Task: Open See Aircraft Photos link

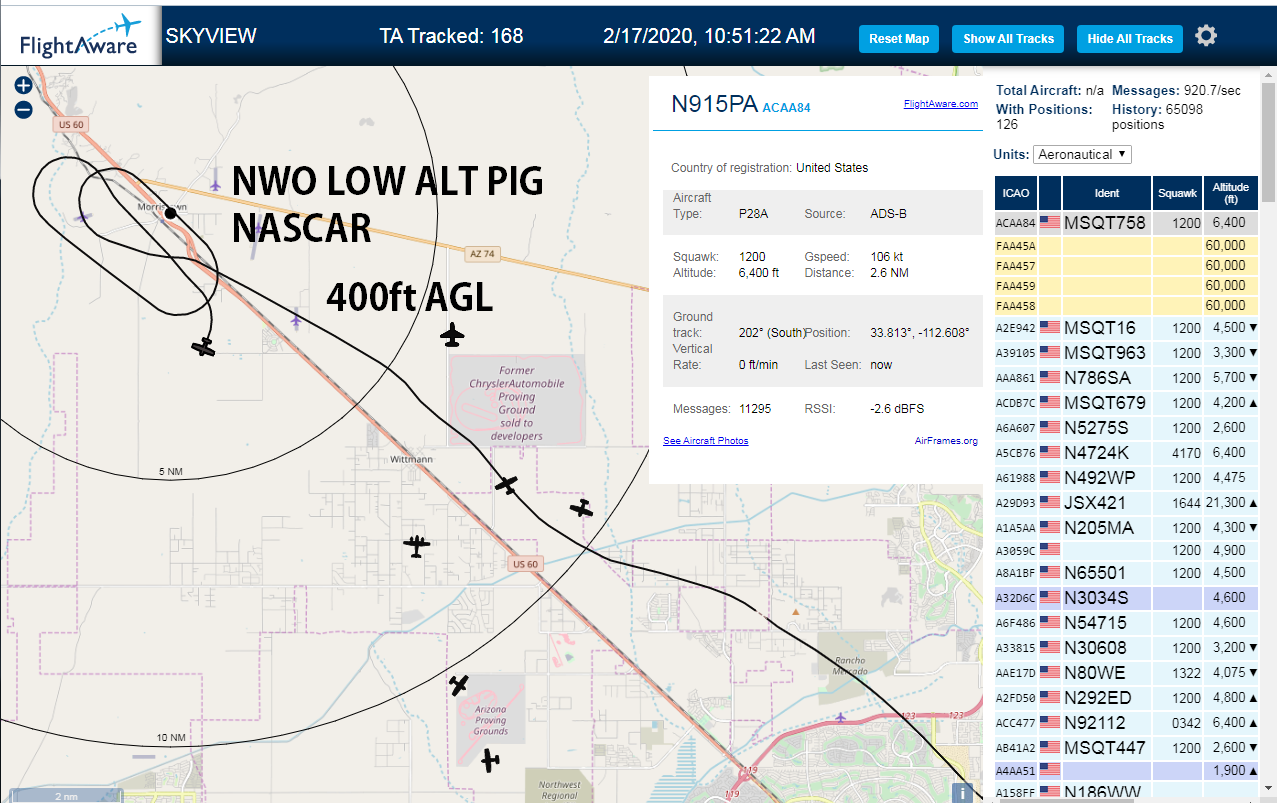Action: (x=705, y=441)
